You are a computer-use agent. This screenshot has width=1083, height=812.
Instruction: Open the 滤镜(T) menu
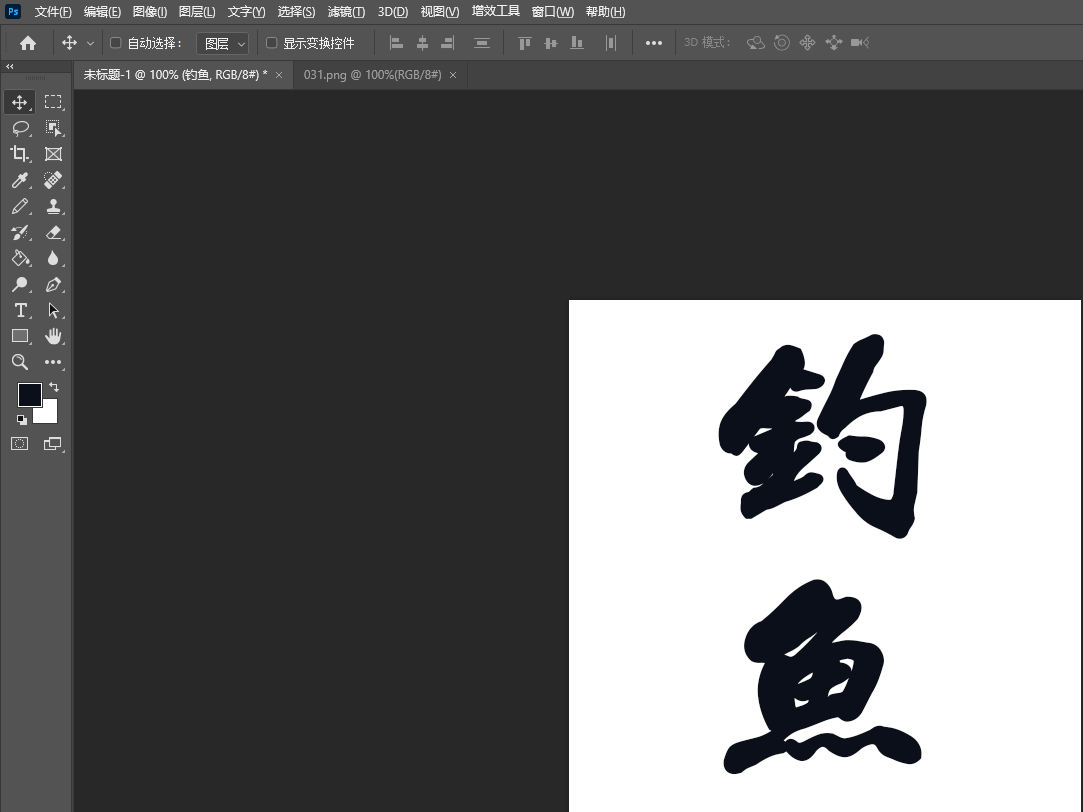coord(346,12)
